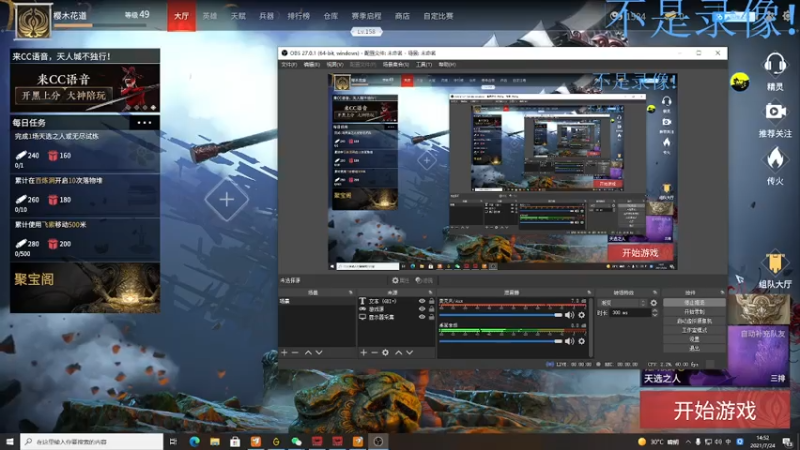Viewport: 800px width, 450px height.
Task: Open settings gear for desktop audio track
Action: coord(581,341)
